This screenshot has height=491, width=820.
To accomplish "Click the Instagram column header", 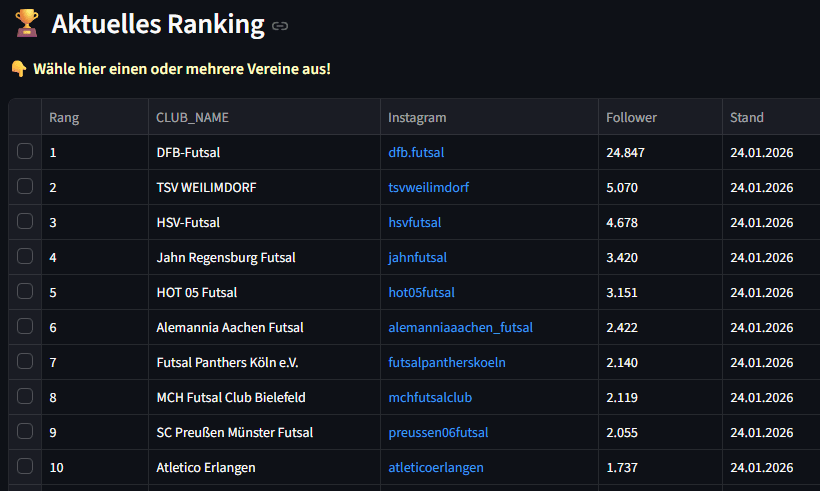I will click(417, 117).
